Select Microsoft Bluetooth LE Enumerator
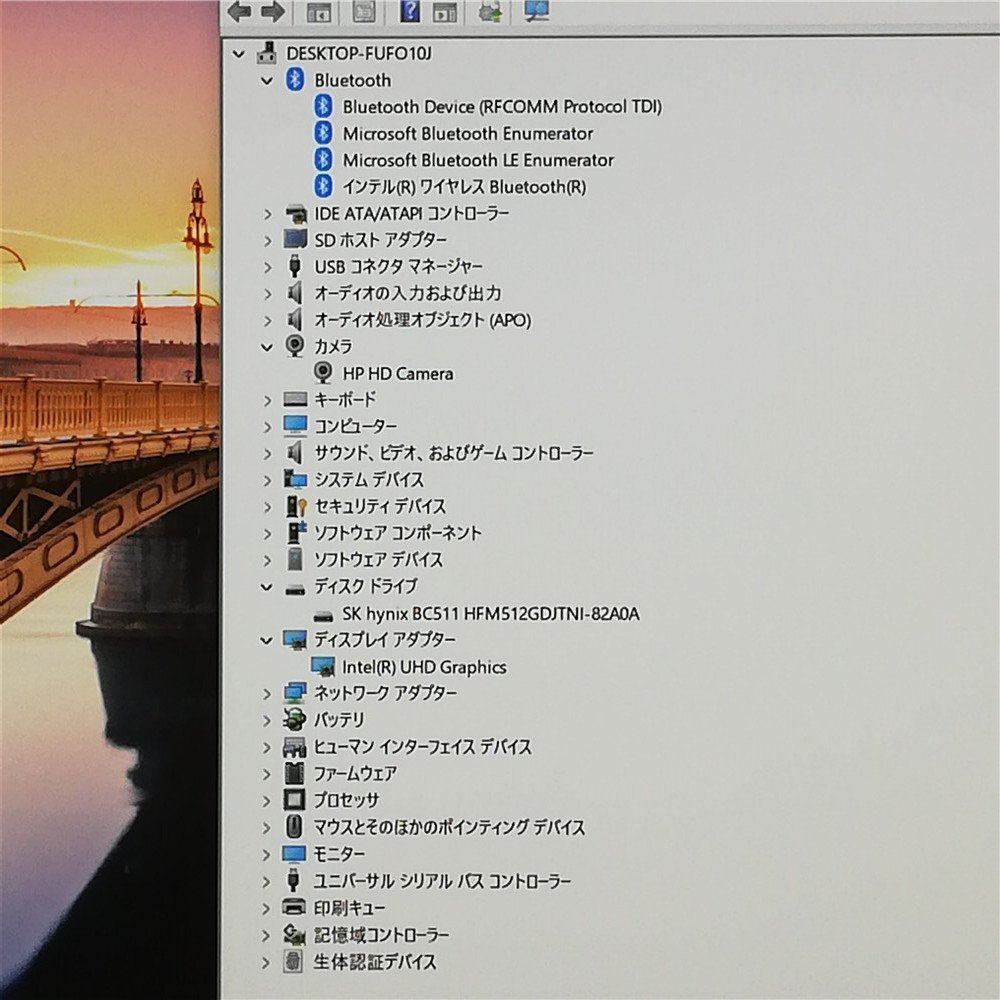The image size is (1000, 1000). tap(478, 160)
